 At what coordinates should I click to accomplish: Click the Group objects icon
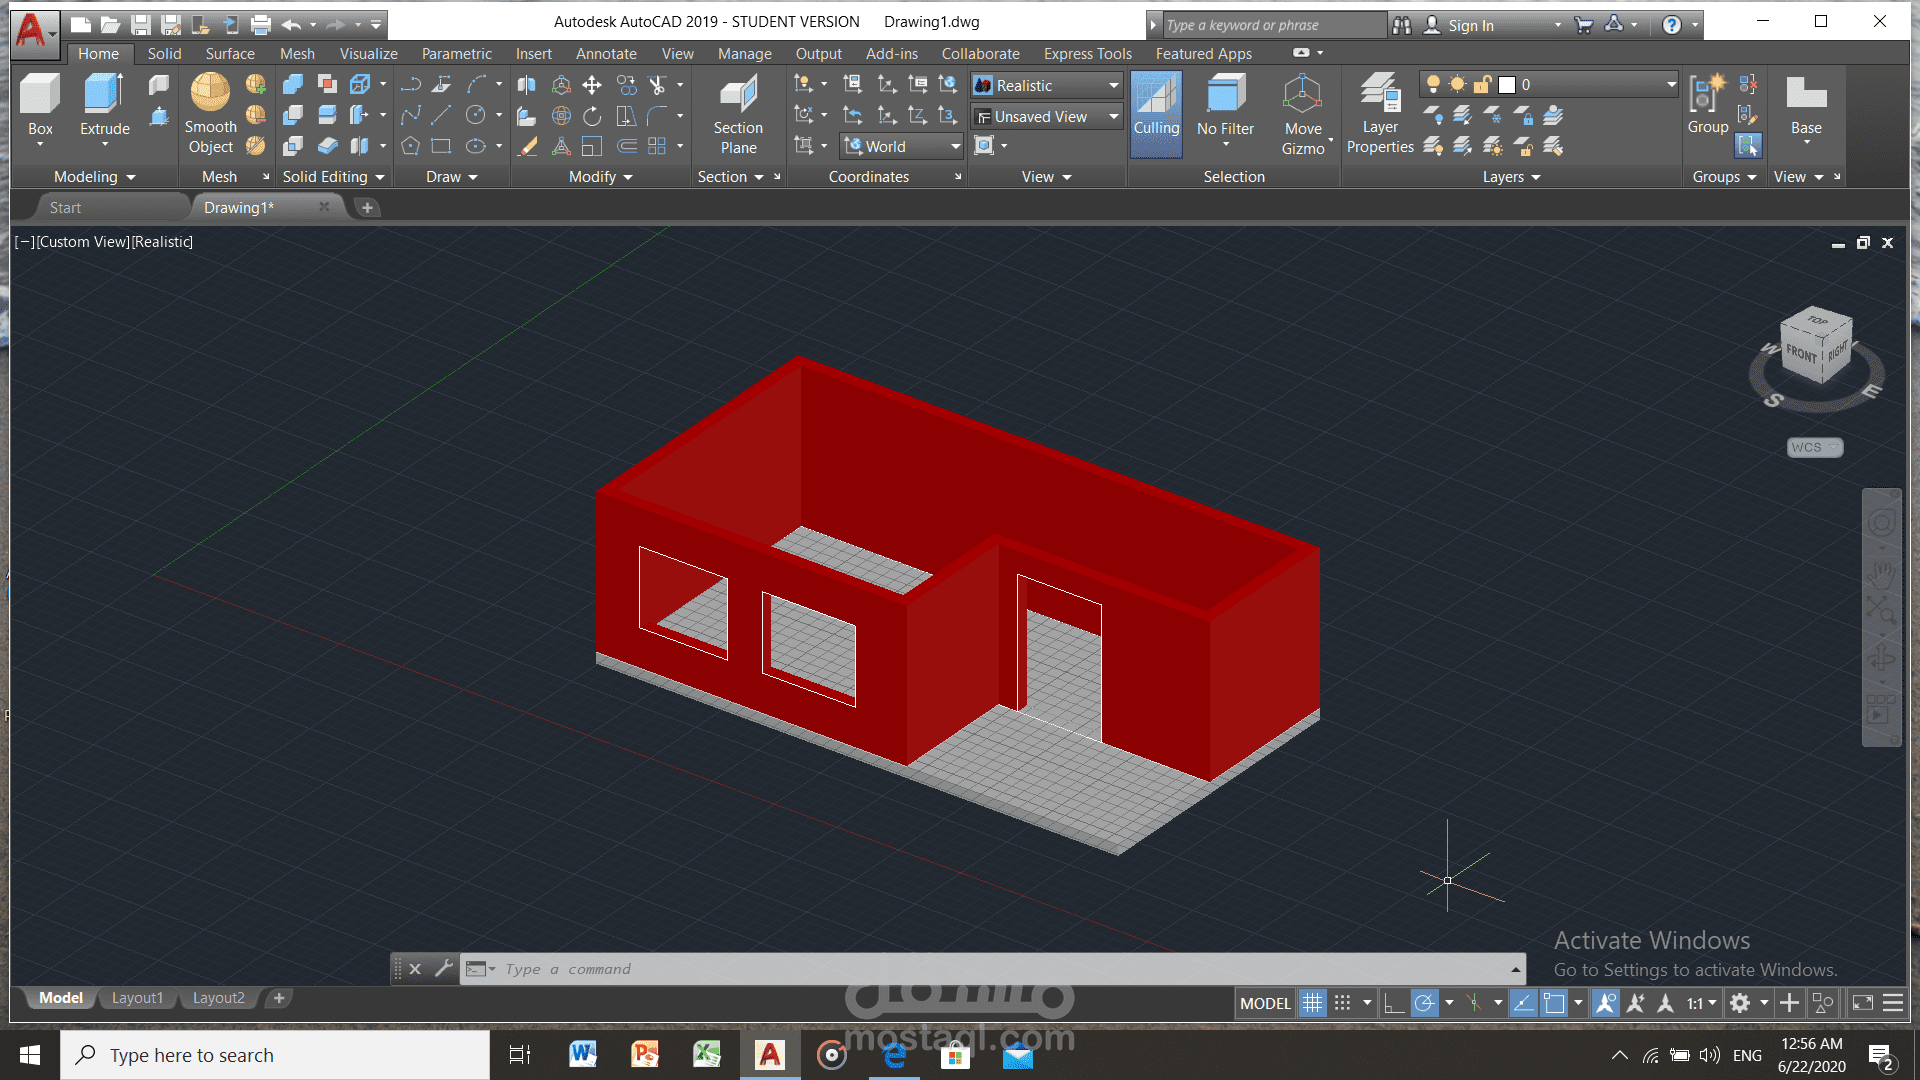pyautogui.click(x=1707, y=95)
